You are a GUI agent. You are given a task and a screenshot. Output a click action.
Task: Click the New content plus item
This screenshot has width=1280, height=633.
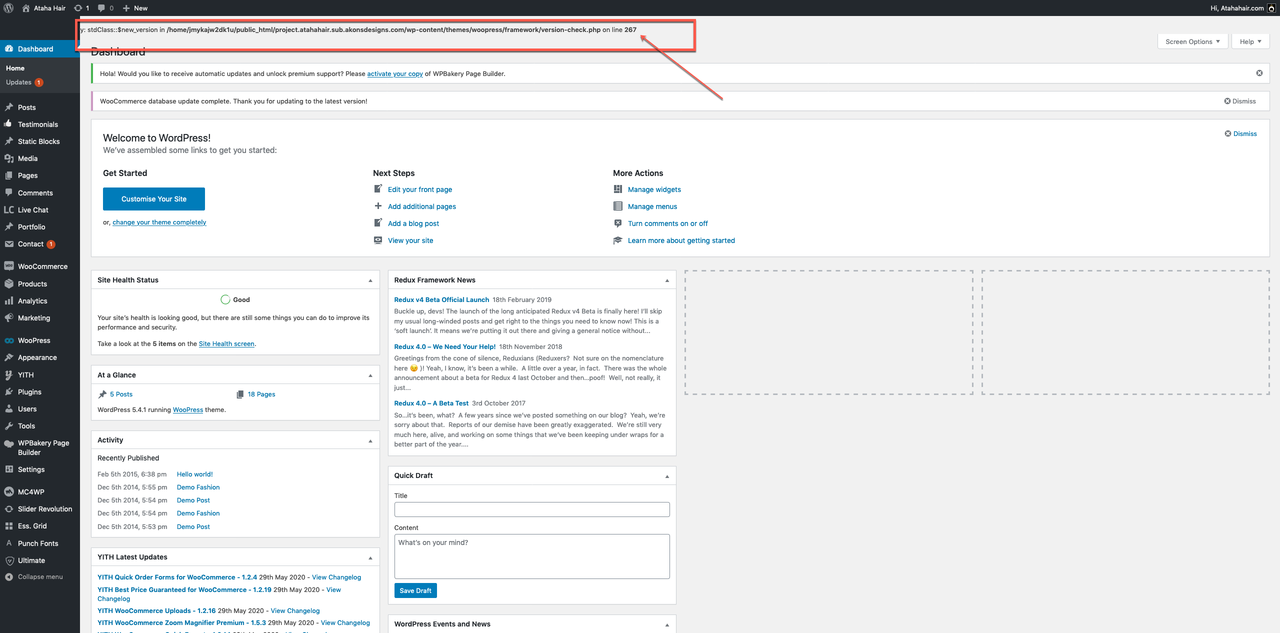(x=135, y=7)
